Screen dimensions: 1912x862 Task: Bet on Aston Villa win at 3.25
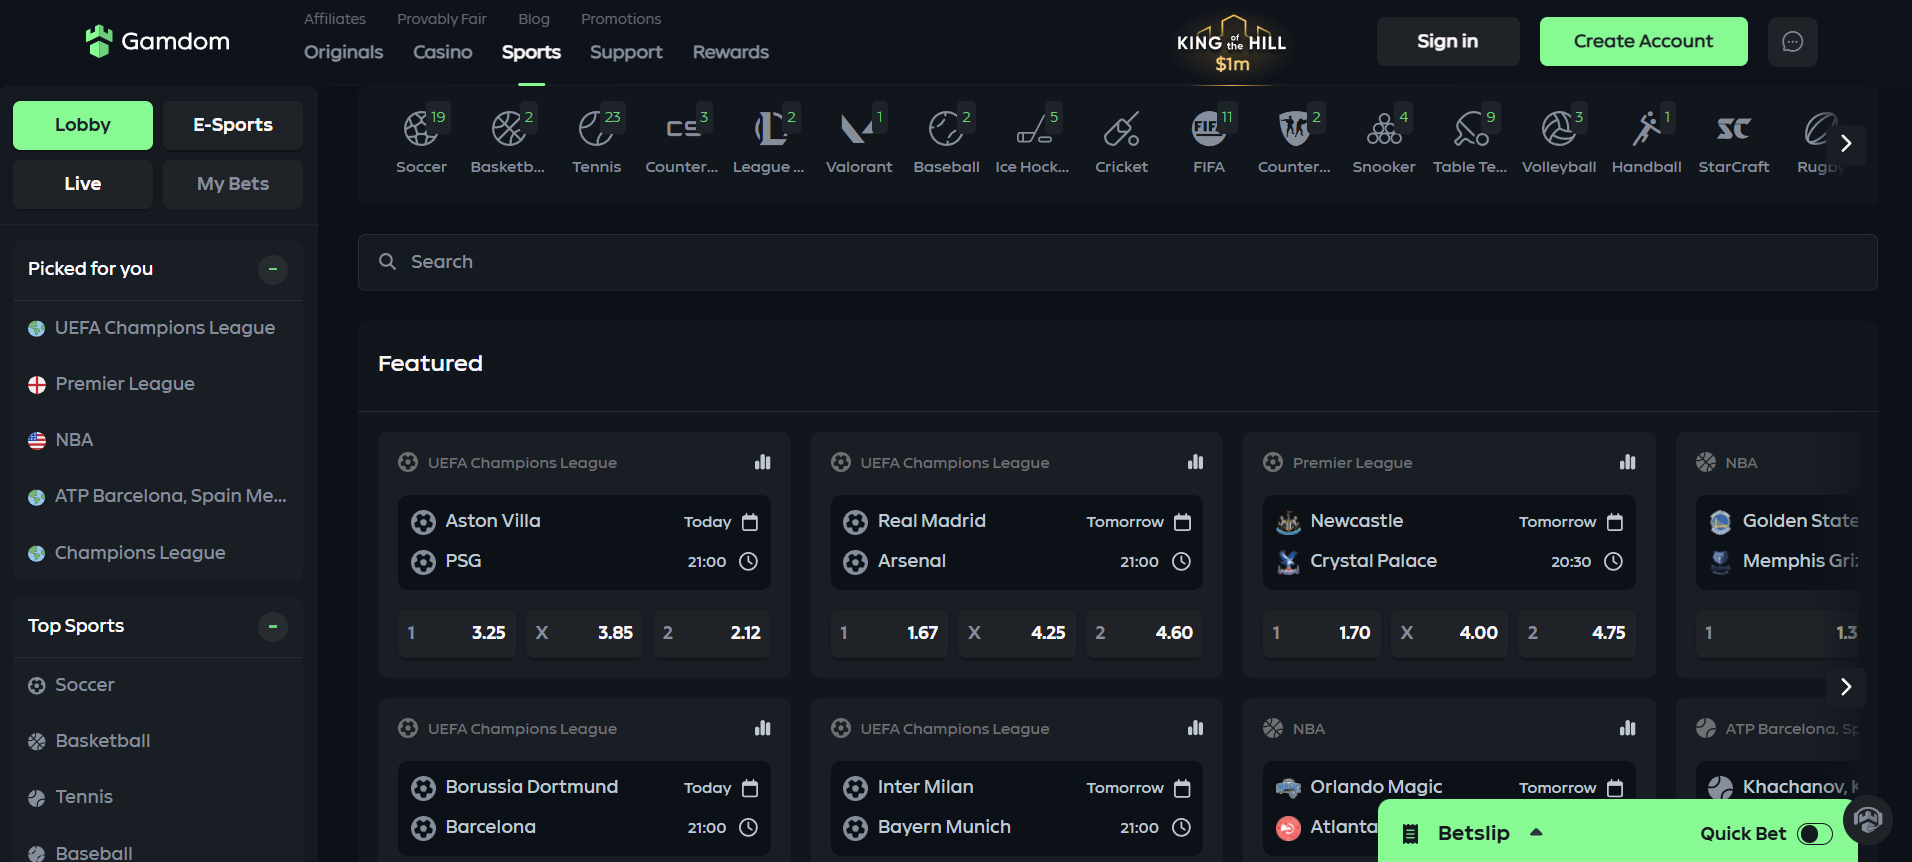[457, 633]
